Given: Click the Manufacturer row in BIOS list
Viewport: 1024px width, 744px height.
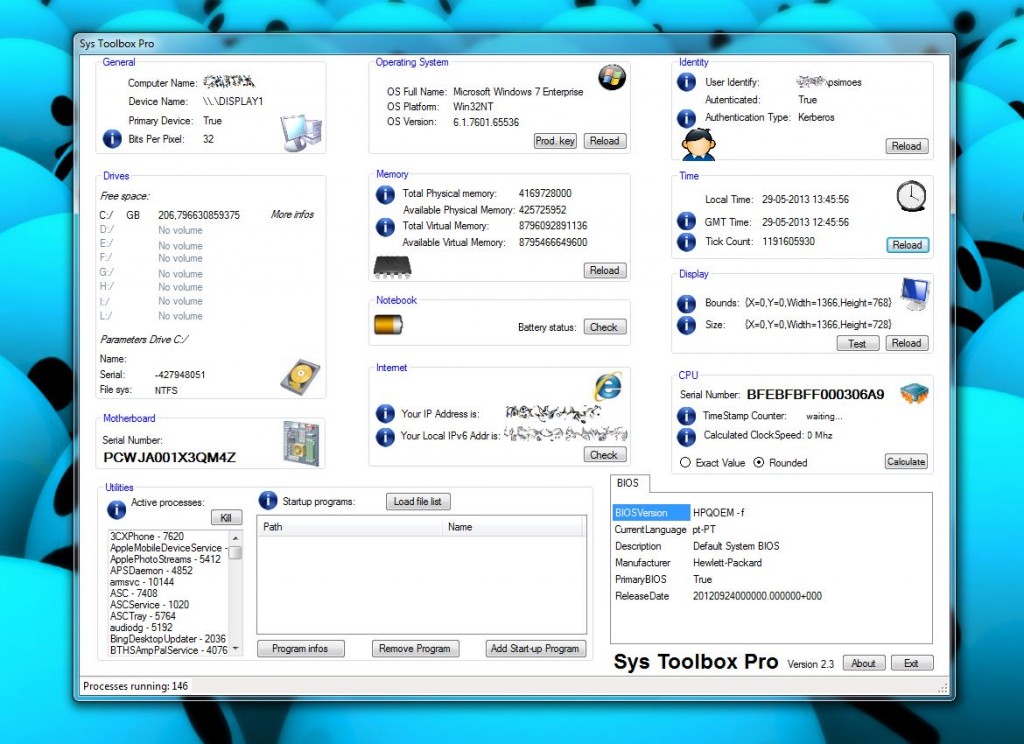Looking at the screenshot, I should [688, 562].
